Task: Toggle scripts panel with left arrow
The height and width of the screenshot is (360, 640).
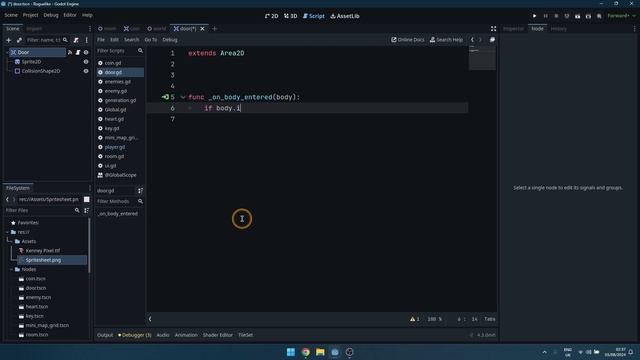Action: coord(150,319)
